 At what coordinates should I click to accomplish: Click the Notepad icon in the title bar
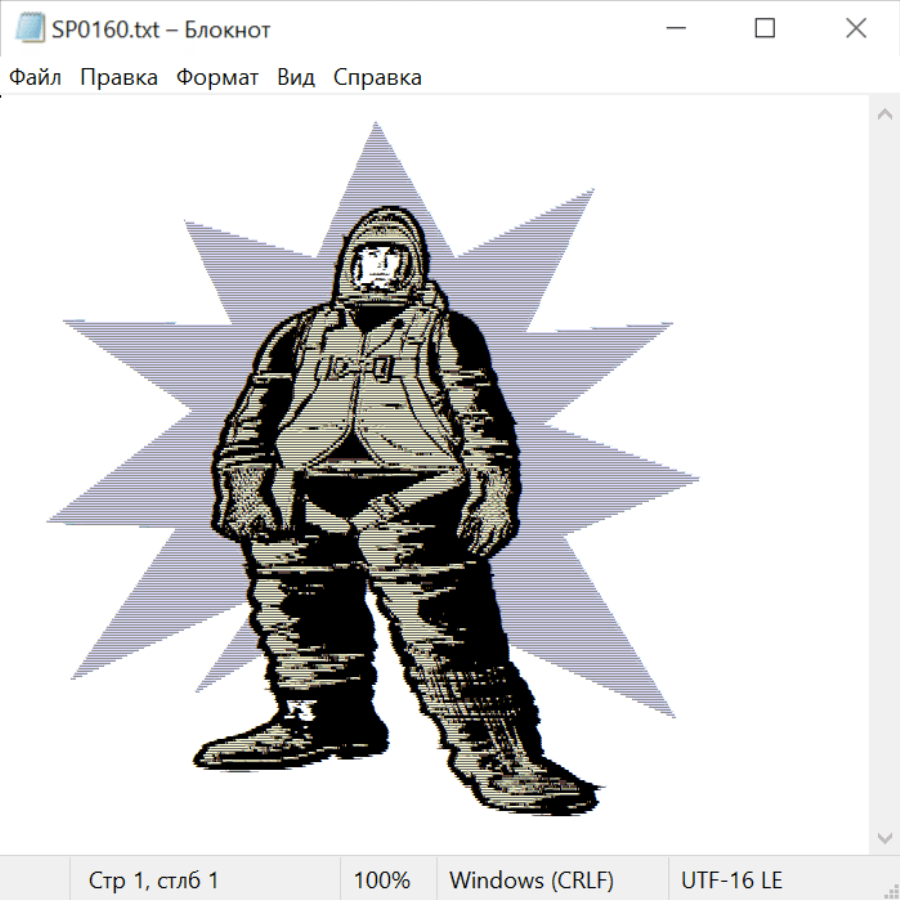pyautogui.click(x=28, y=29)
